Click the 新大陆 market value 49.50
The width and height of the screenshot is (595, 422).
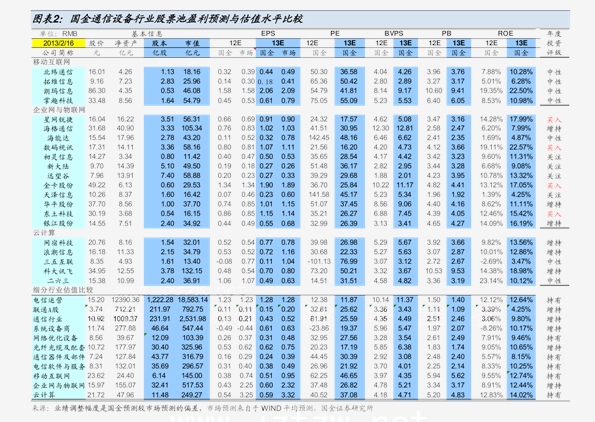[192, 166]
